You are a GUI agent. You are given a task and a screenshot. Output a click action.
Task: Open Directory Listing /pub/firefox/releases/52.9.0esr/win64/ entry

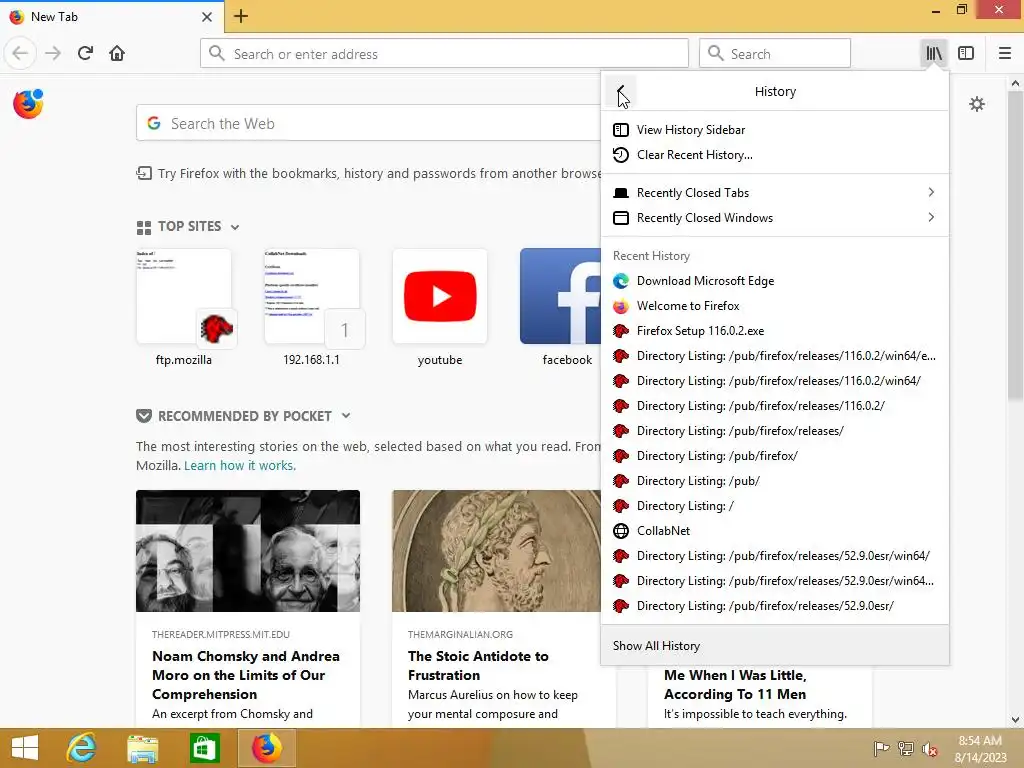[775, 556]
